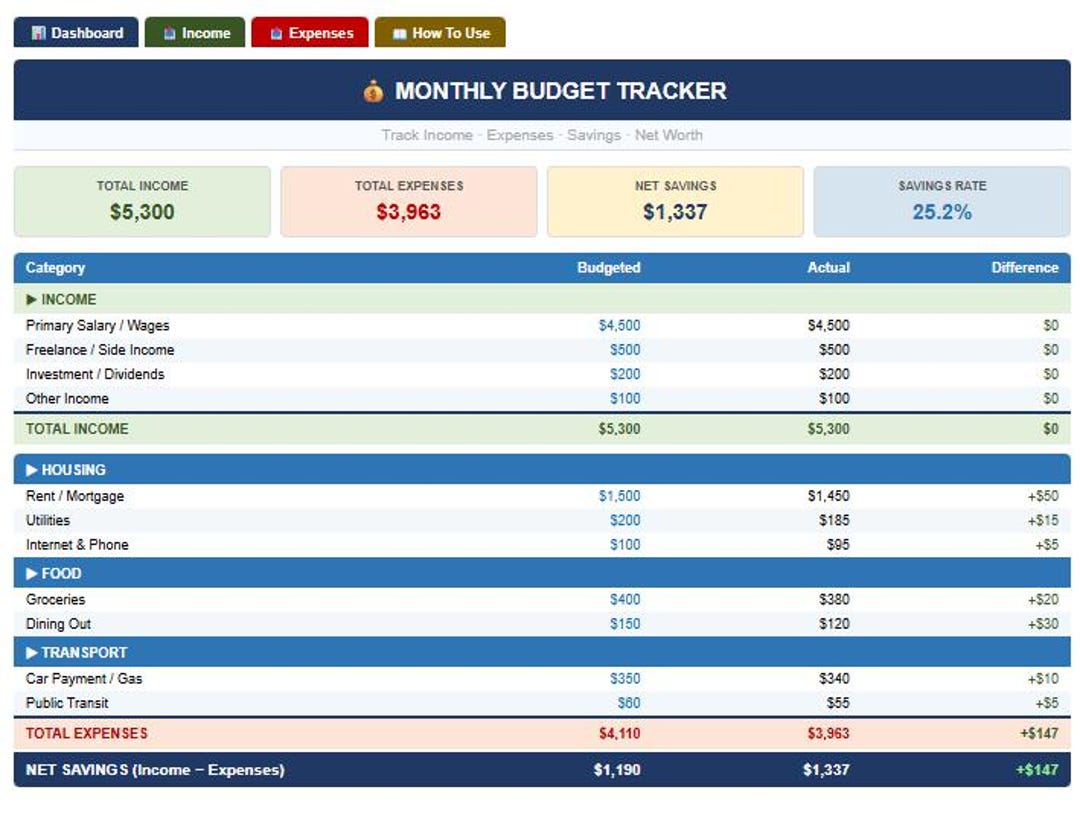Collapse the TRANSPORT section triangle
This screenshot has width=1080, height=813.
tap(31, 652)
